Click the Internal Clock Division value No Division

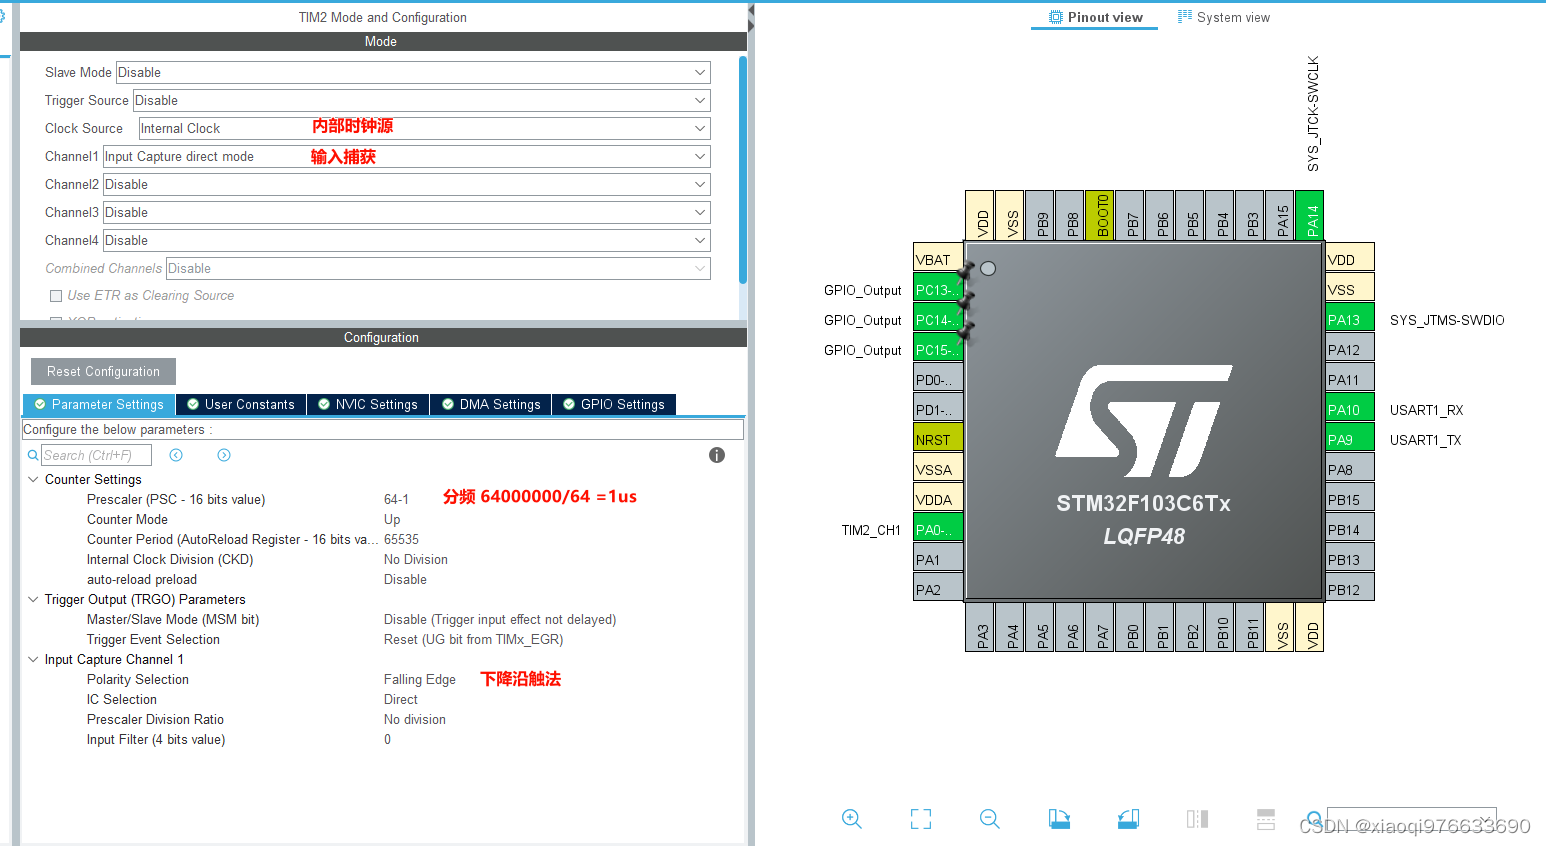tap(416, 559)
